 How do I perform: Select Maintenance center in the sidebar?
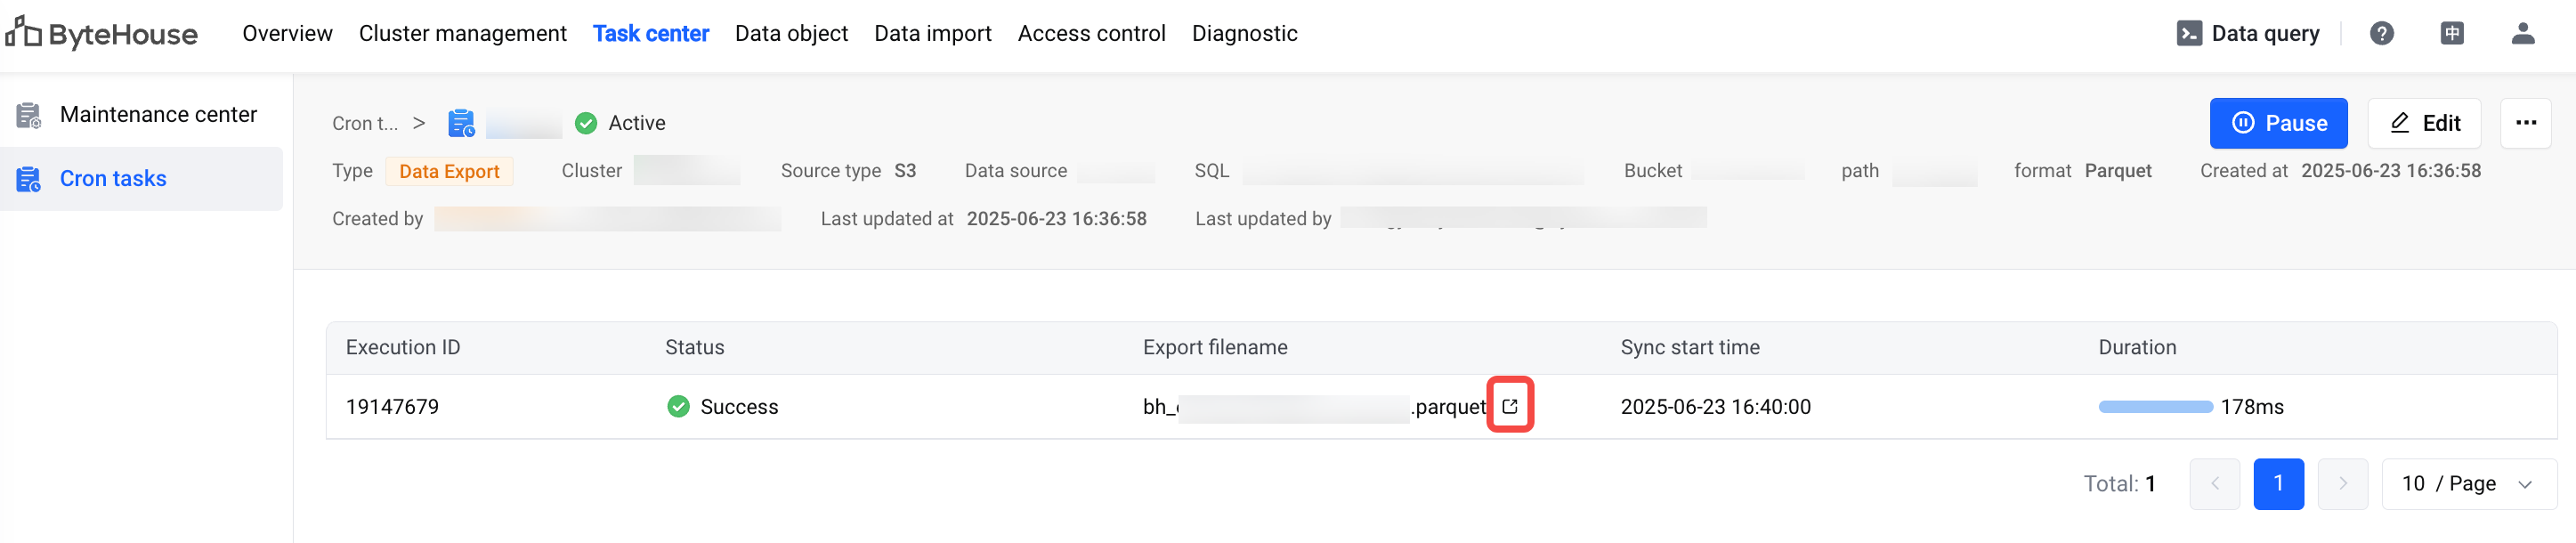158,115
